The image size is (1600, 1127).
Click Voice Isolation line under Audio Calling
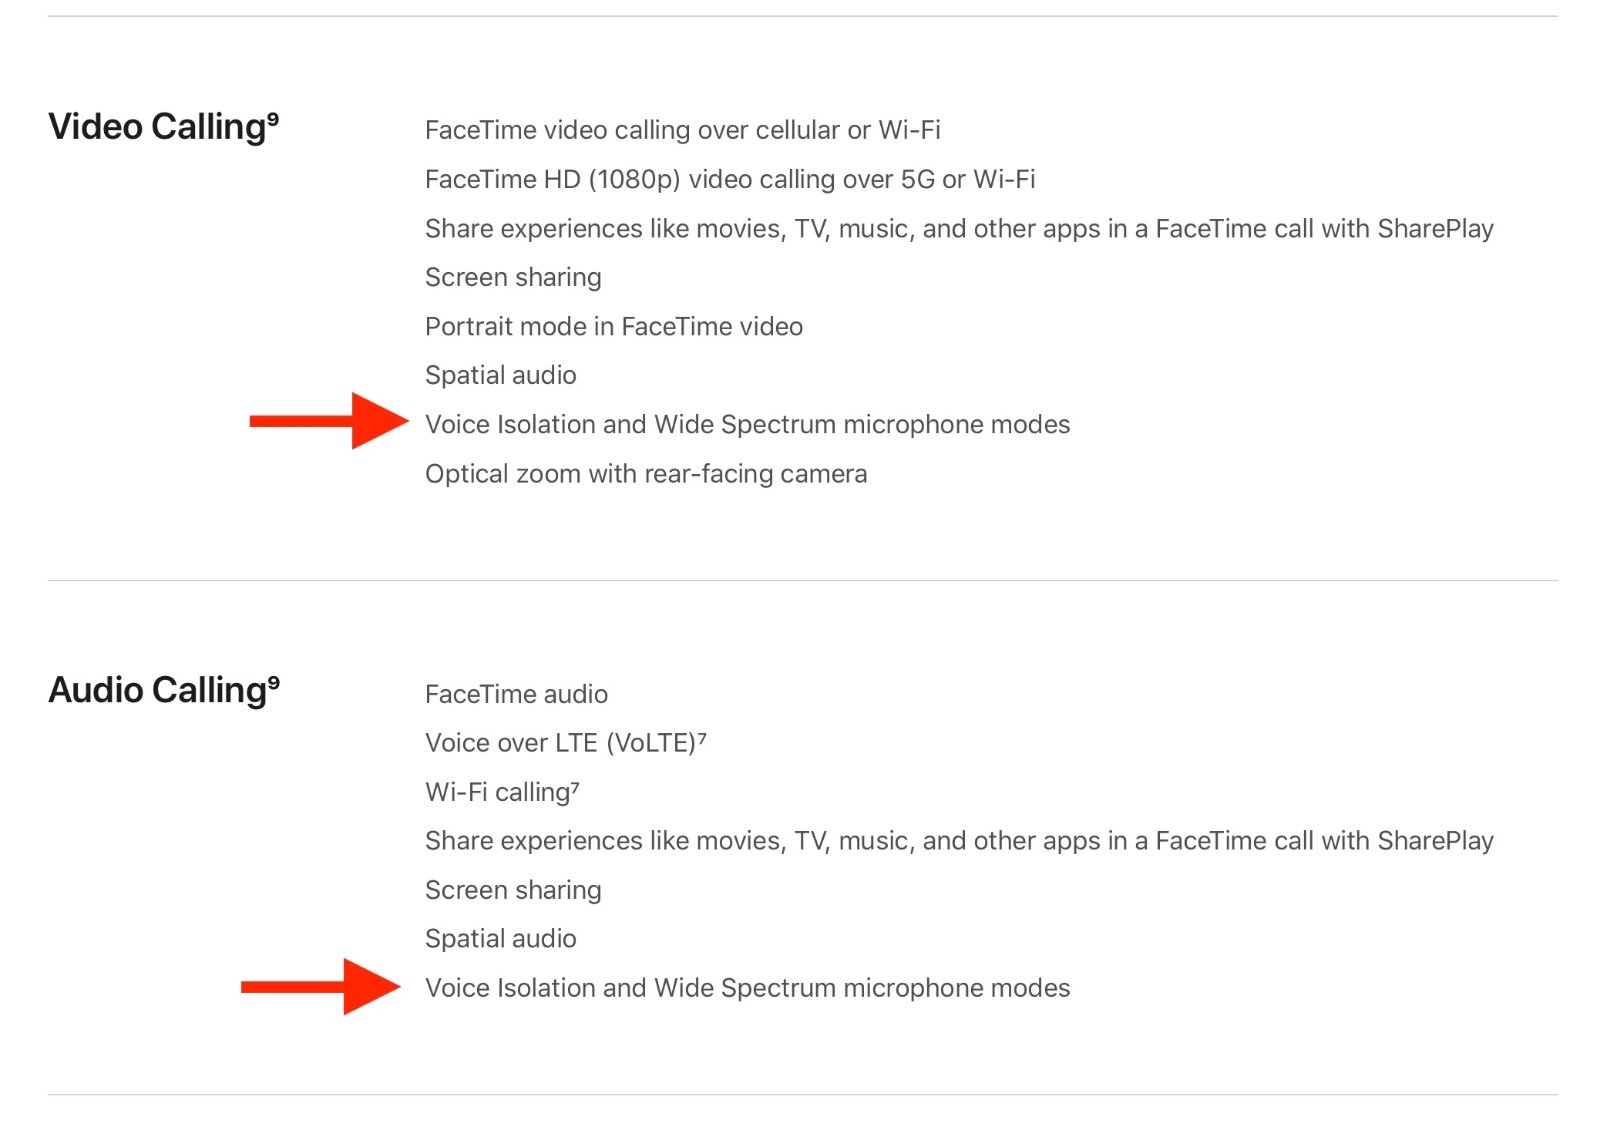coord(748,988)
